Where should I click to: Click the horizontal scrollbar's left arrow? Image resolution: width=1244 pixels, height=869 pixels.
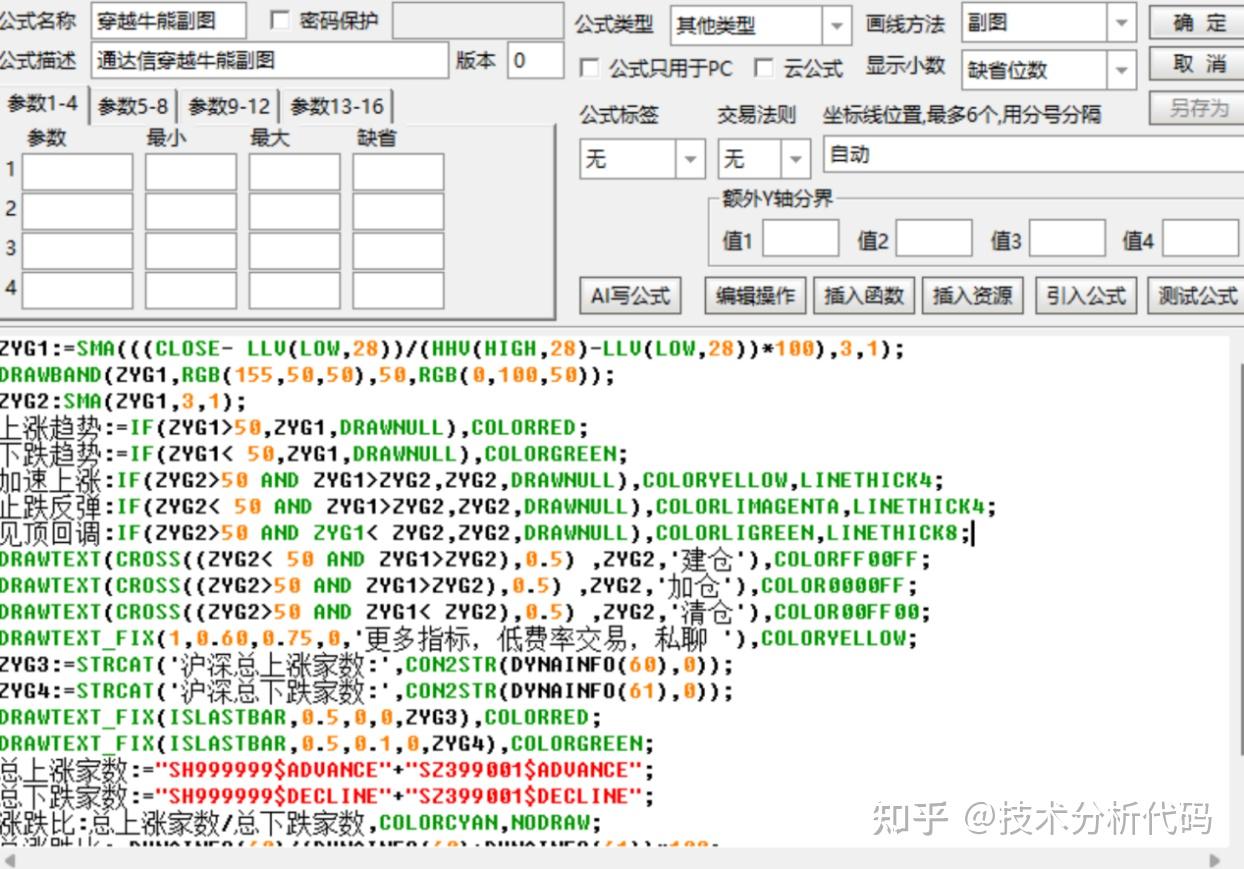(8, 859)
